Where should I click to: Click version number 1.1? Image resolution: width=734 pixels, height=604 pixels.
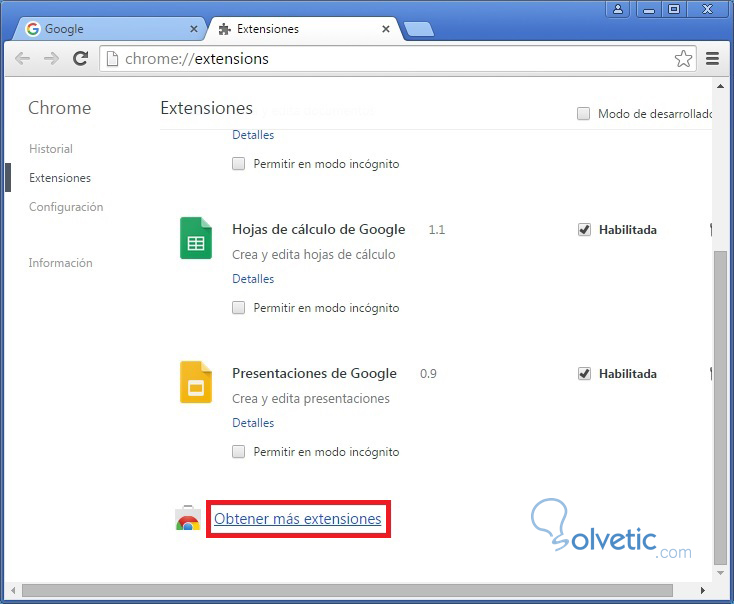(437, 230)
